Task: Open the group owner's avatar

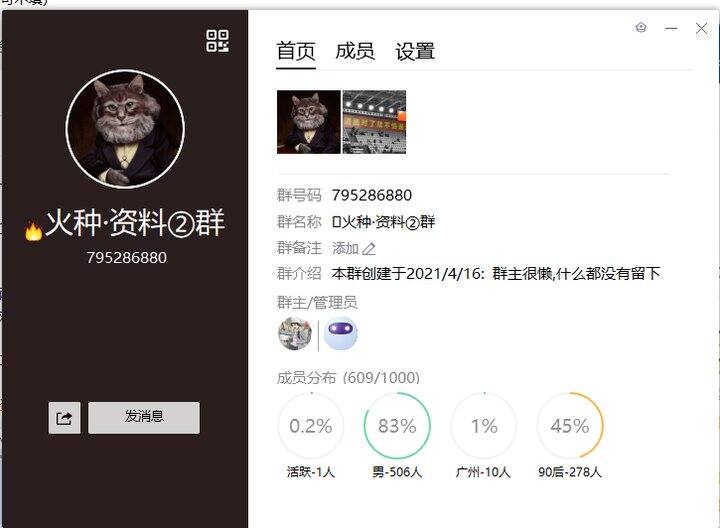Action: (295, 333)
